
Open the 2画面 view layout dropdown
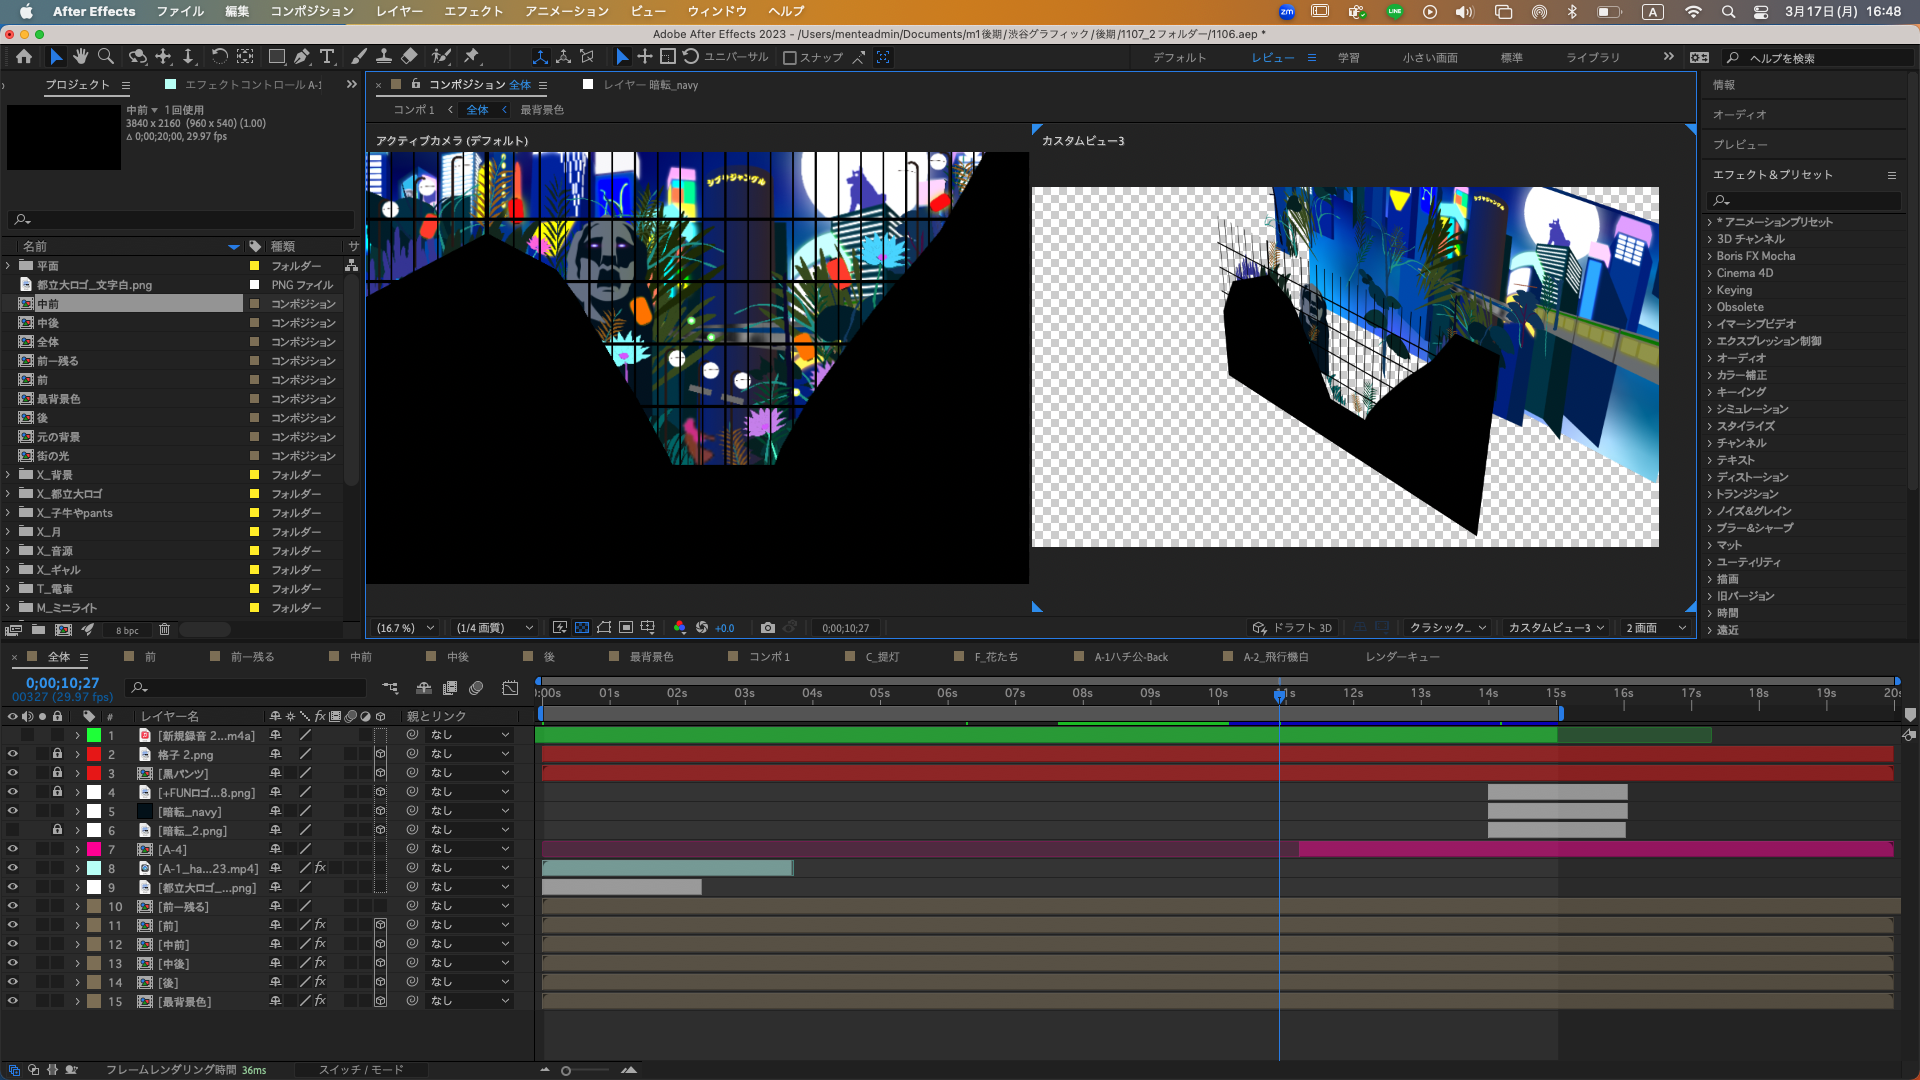[x=1656, y=628]
